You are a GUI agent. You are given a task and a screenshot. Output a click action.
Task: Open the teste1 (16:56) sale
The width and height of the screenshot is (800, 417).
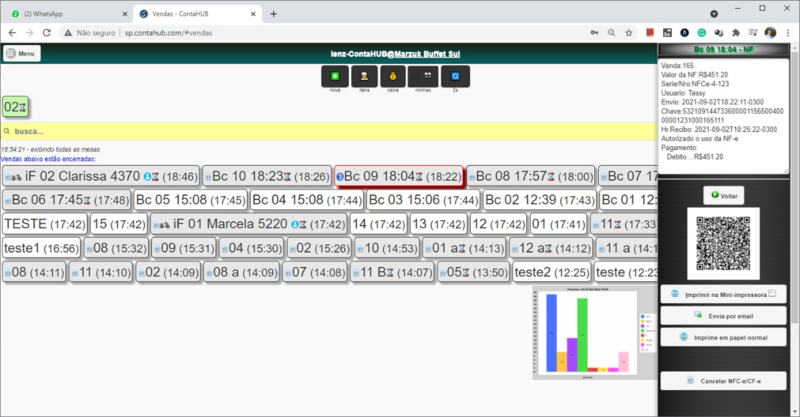(41, 248)
